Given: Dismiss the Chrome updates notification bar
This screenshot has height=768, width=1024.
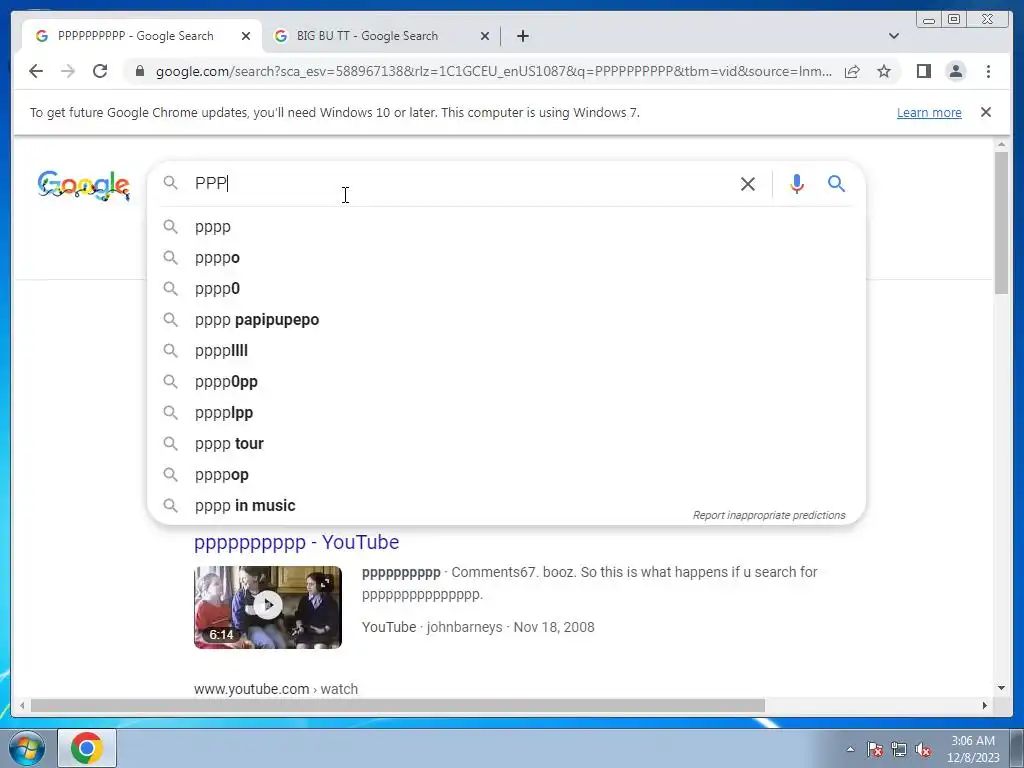Looking at the screenshot, I should (985, 112).
